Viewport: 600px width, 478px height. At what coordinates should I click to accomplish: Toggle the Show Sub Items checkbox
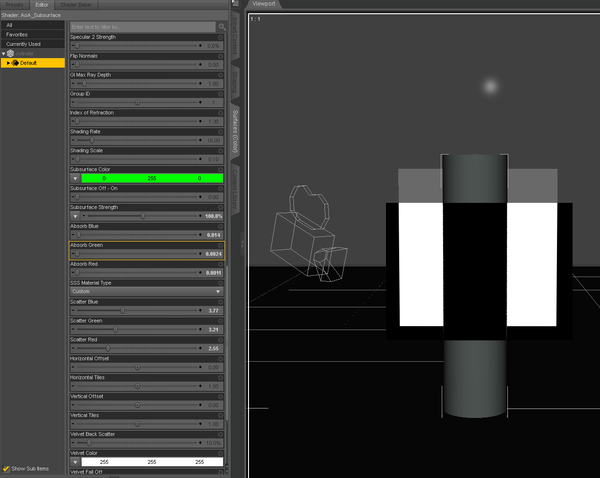pos(6,469)
